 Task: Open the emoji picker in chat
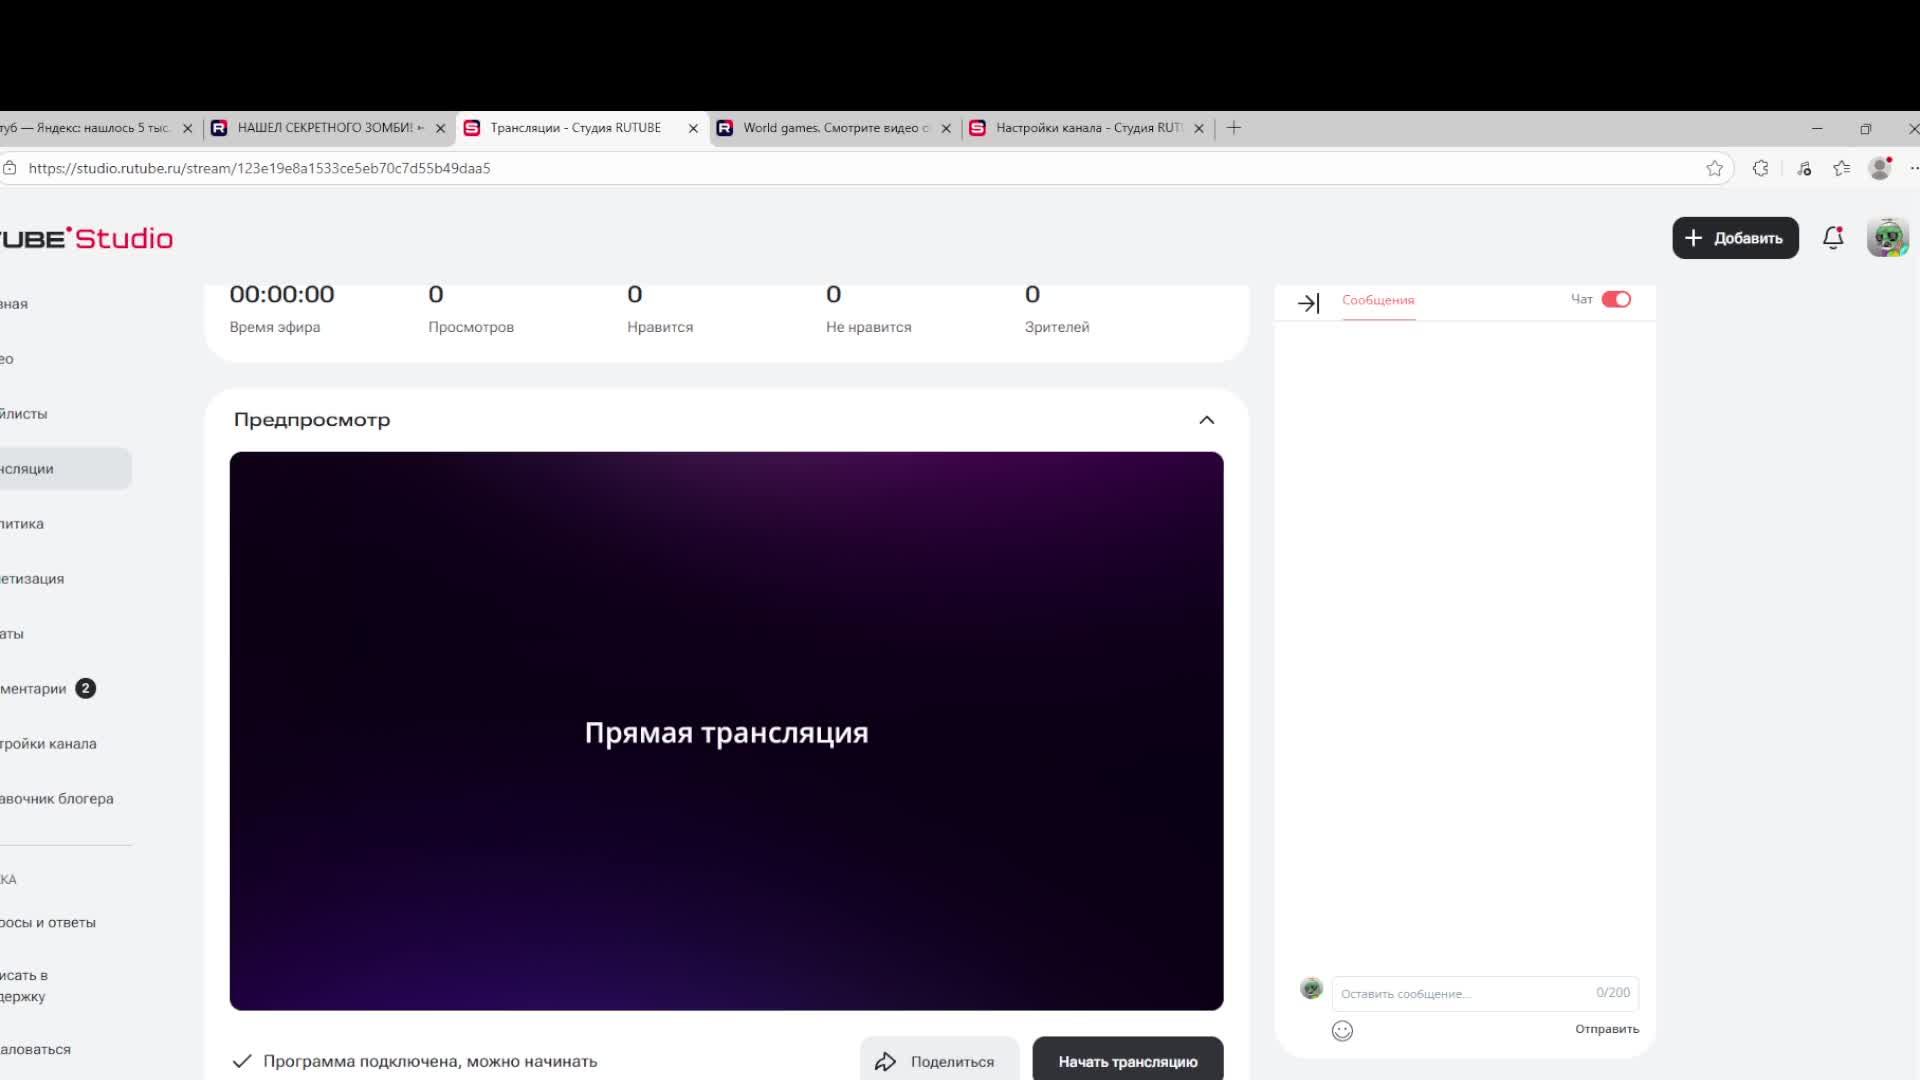[1343, 1030]
